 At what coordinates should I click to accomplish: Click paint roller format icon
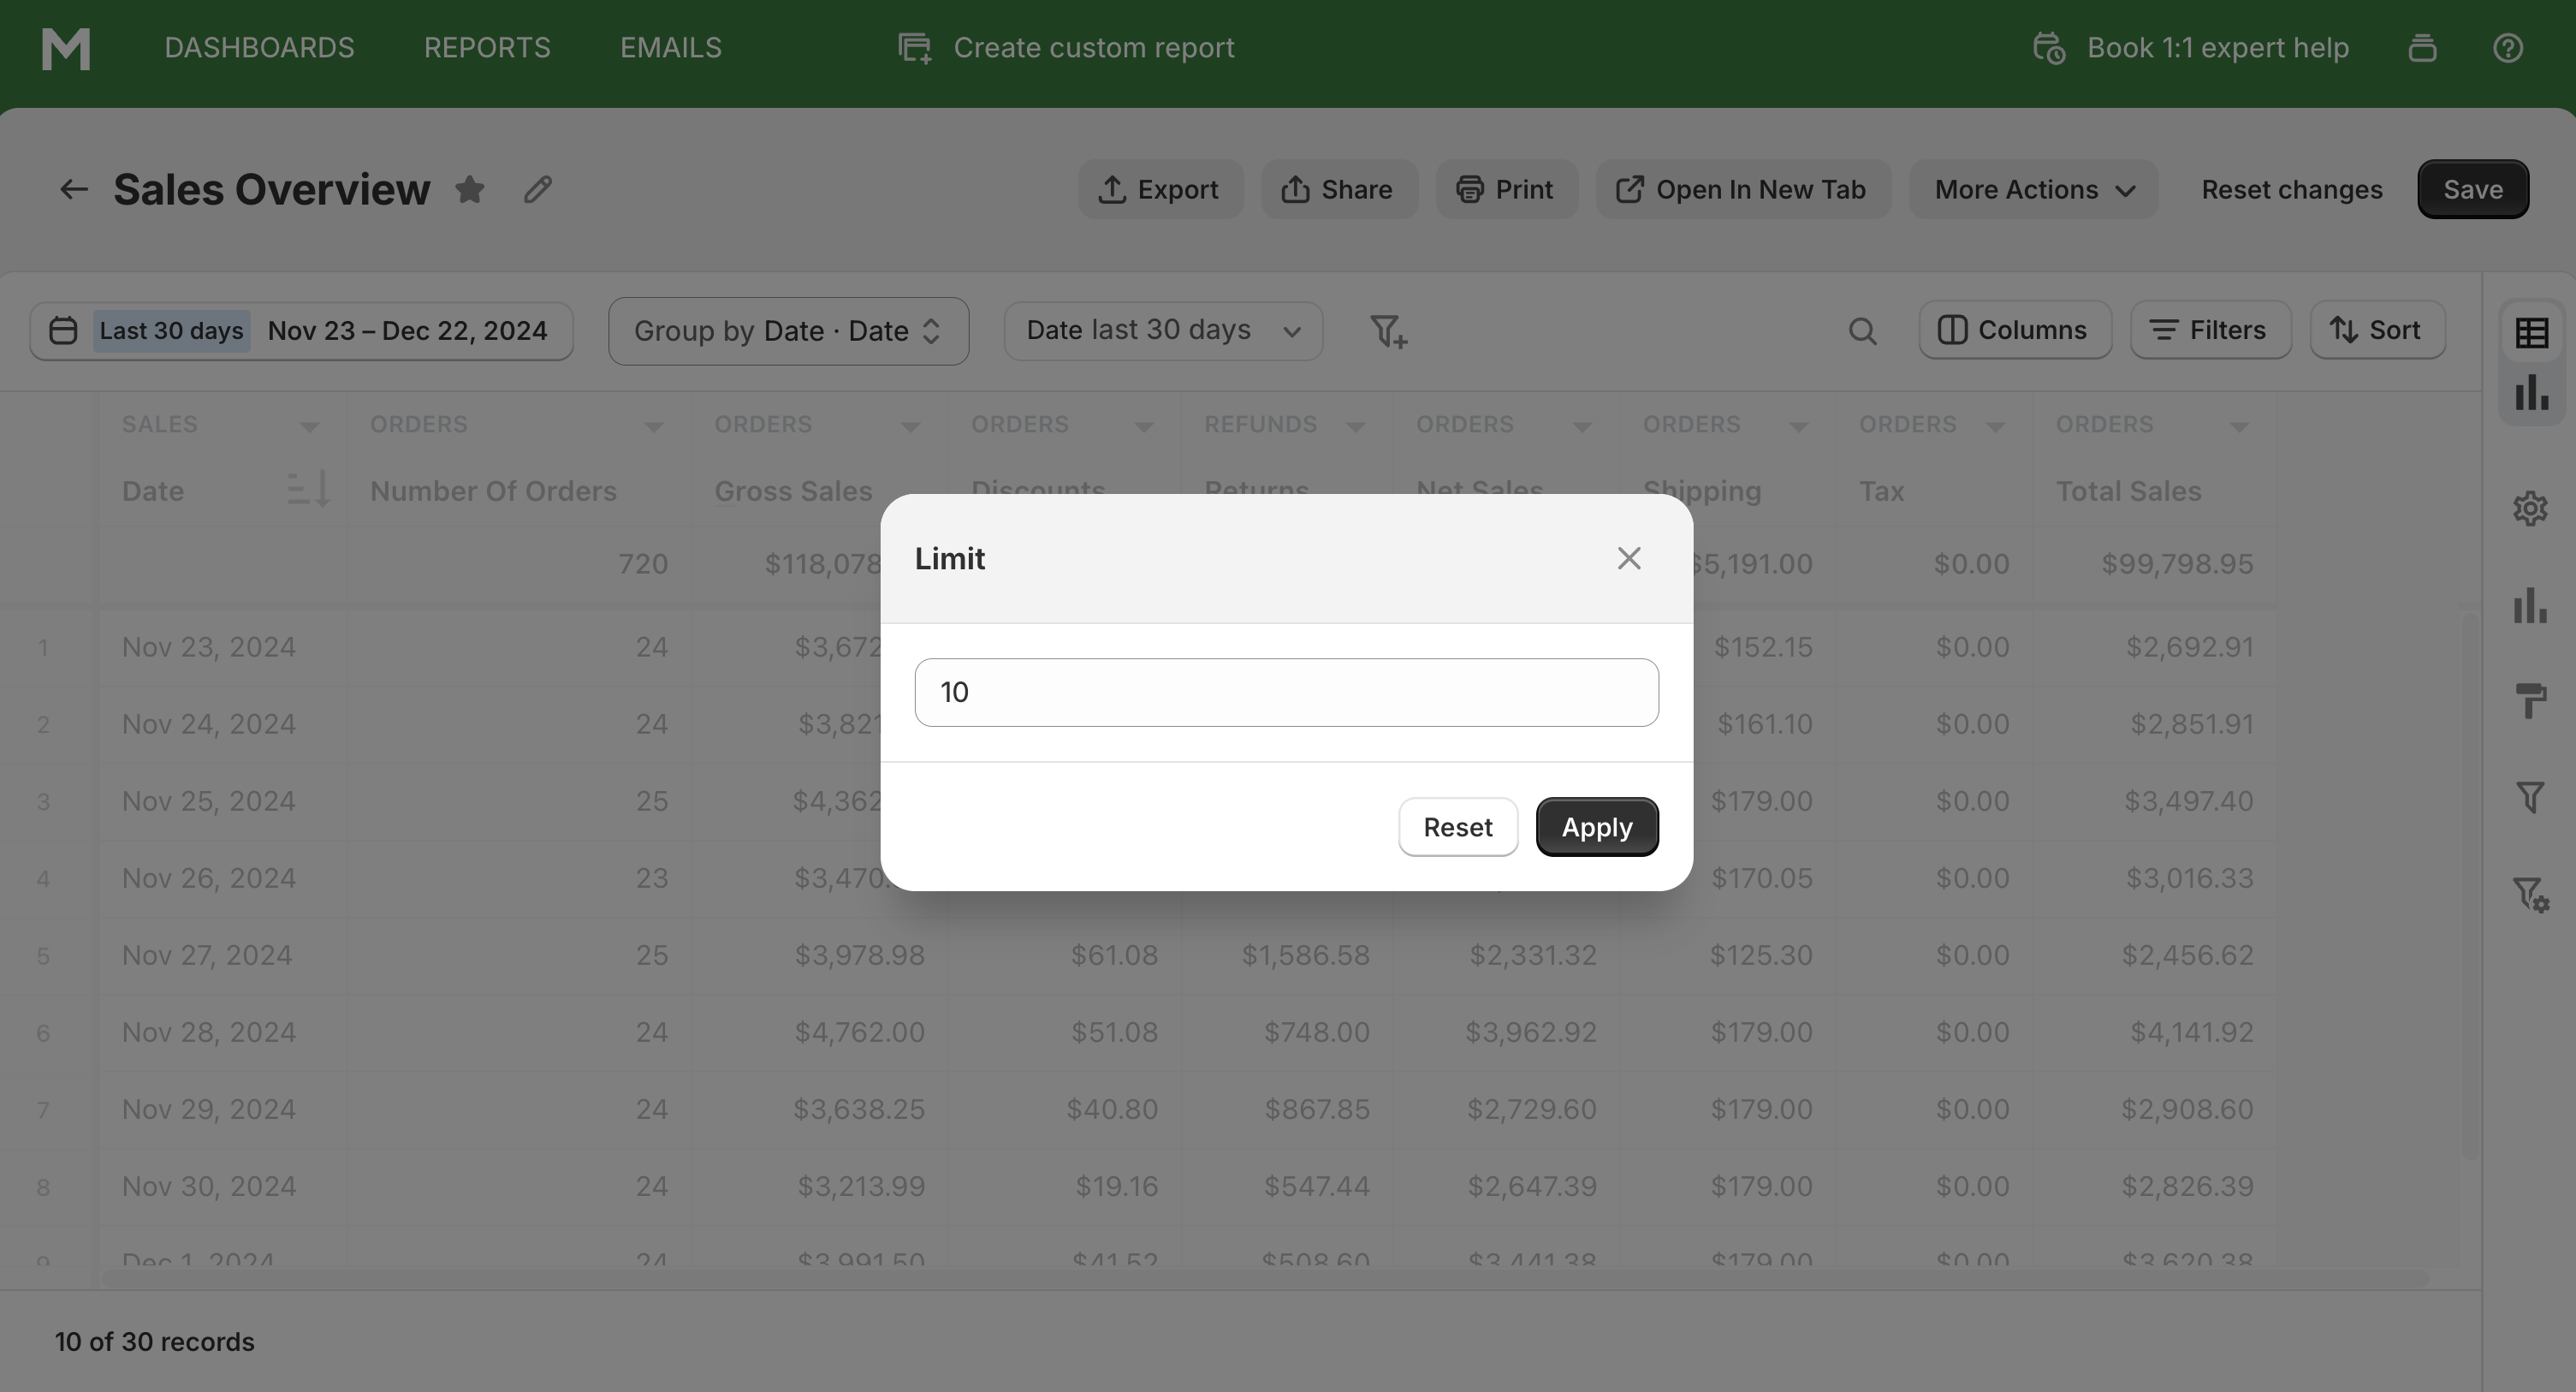click(2531, 701)
